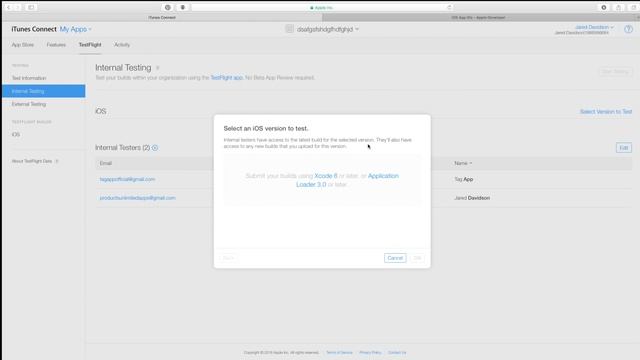The height and width of the screenshot is (360, 640).
Task: Open Privacy Policy footer link
Action: pyautogui.click(x=371, y=353)
